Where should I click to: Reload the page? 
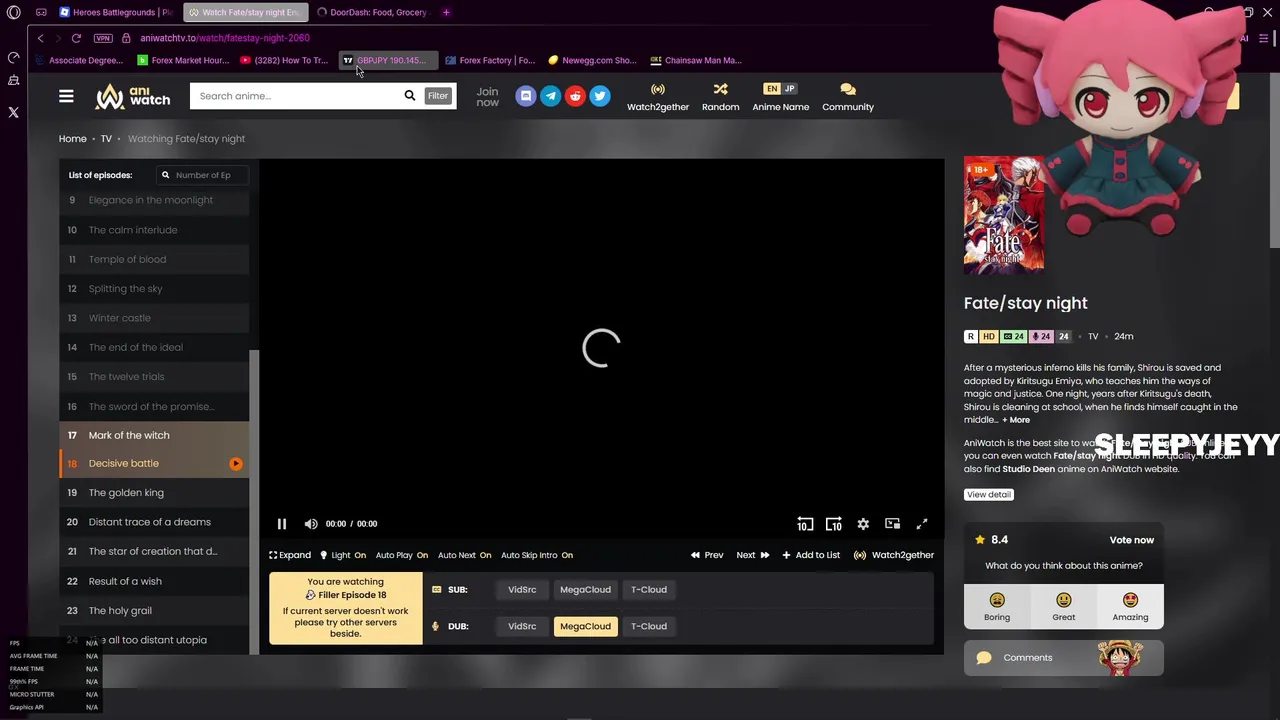point(76,38)
